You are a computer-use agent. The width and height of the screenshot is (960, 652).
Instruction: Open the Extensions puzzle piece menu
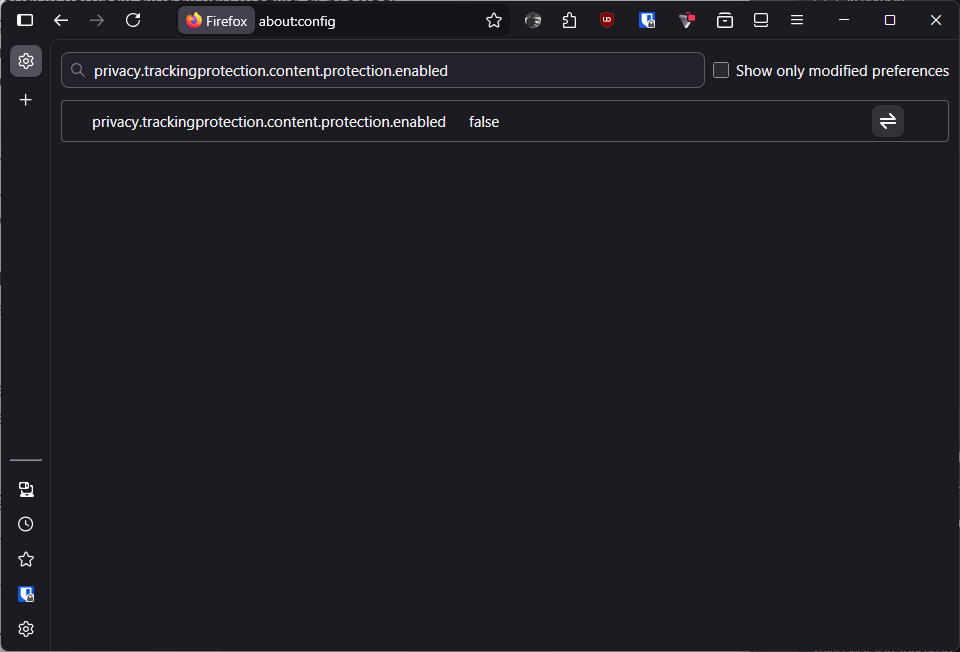click(x=570, y=21)
